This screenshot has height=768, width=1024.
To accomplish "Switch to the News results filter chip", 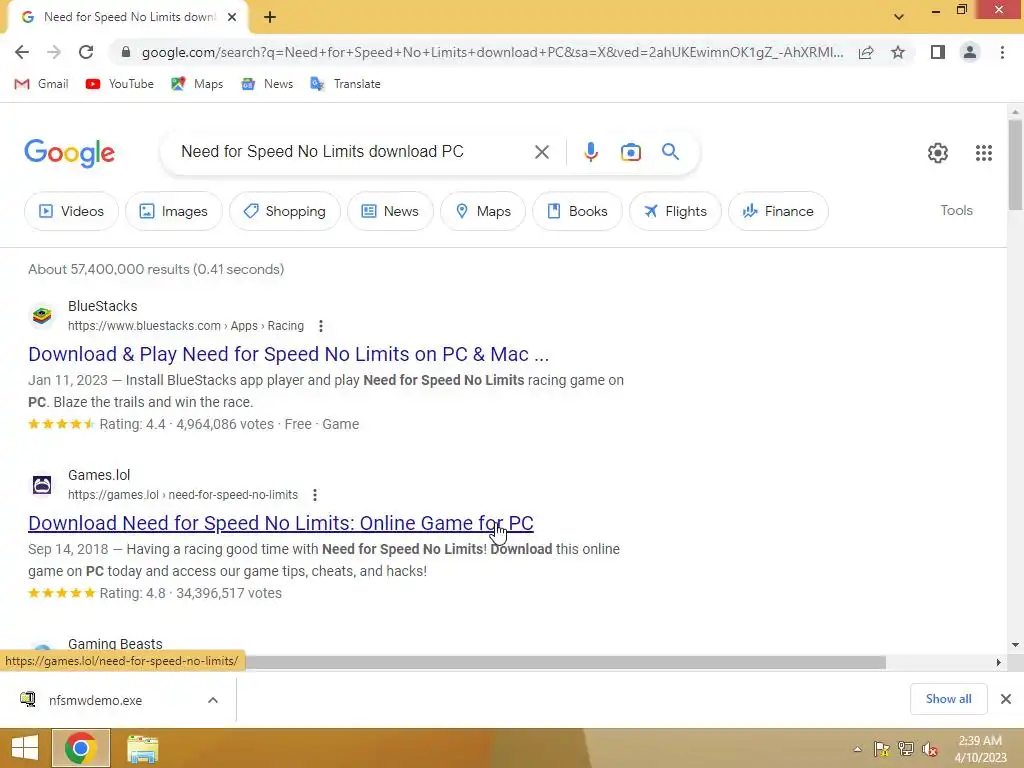I will coord(390,211).
